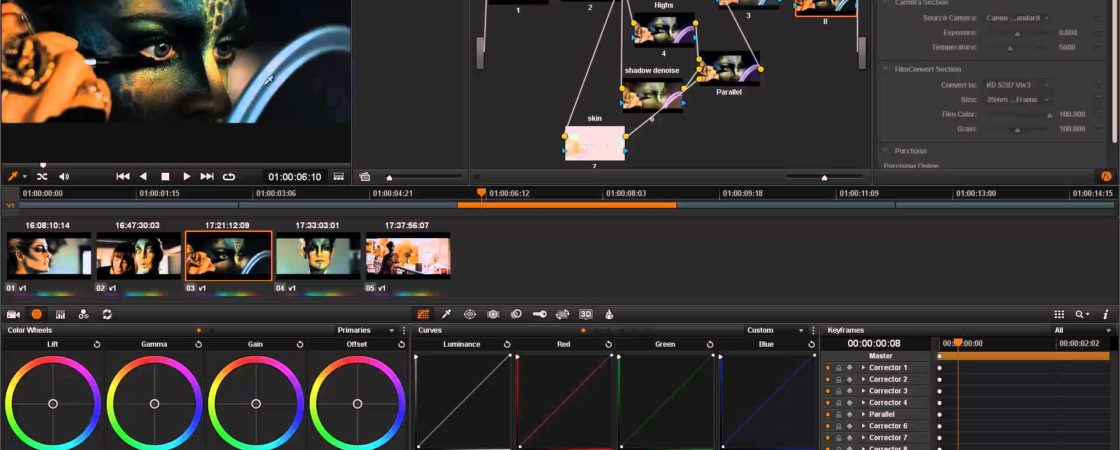1120x450 pixels.
Task: Toggle auto keyframe diamond for Corrector 6
Action: (x=849, y=426)
